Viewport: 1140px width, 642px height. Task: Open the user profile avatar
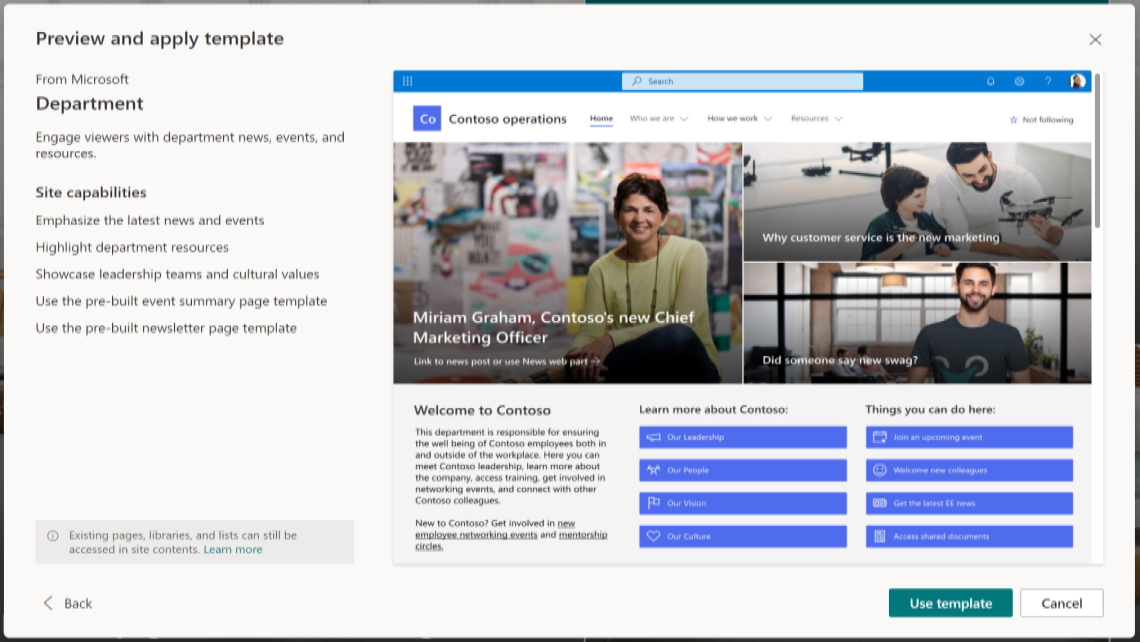click(1077, 81)
